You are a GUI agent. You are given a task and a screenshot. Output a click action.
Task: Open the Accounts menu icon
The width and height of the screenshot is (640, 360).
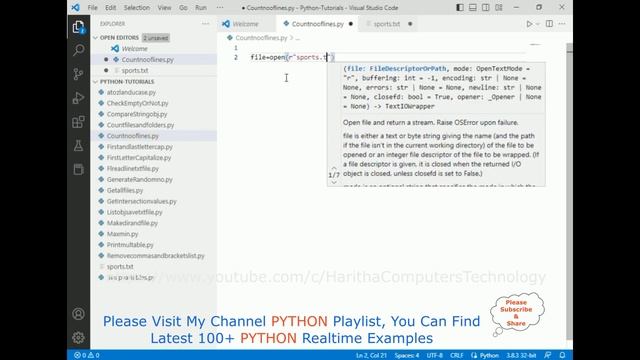click(78, 314)
